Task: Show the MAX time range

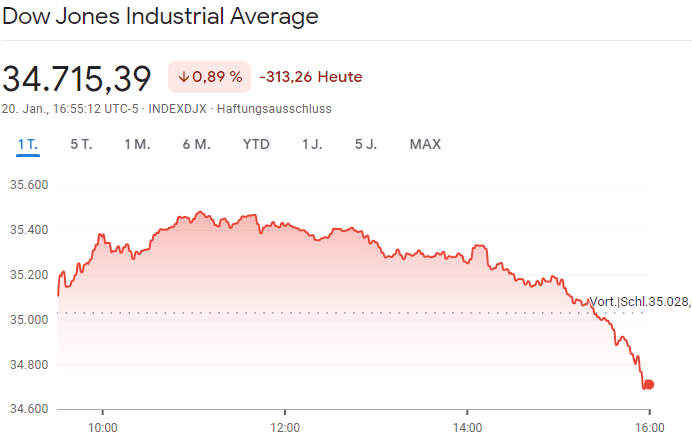Action: tap(425, 144)
